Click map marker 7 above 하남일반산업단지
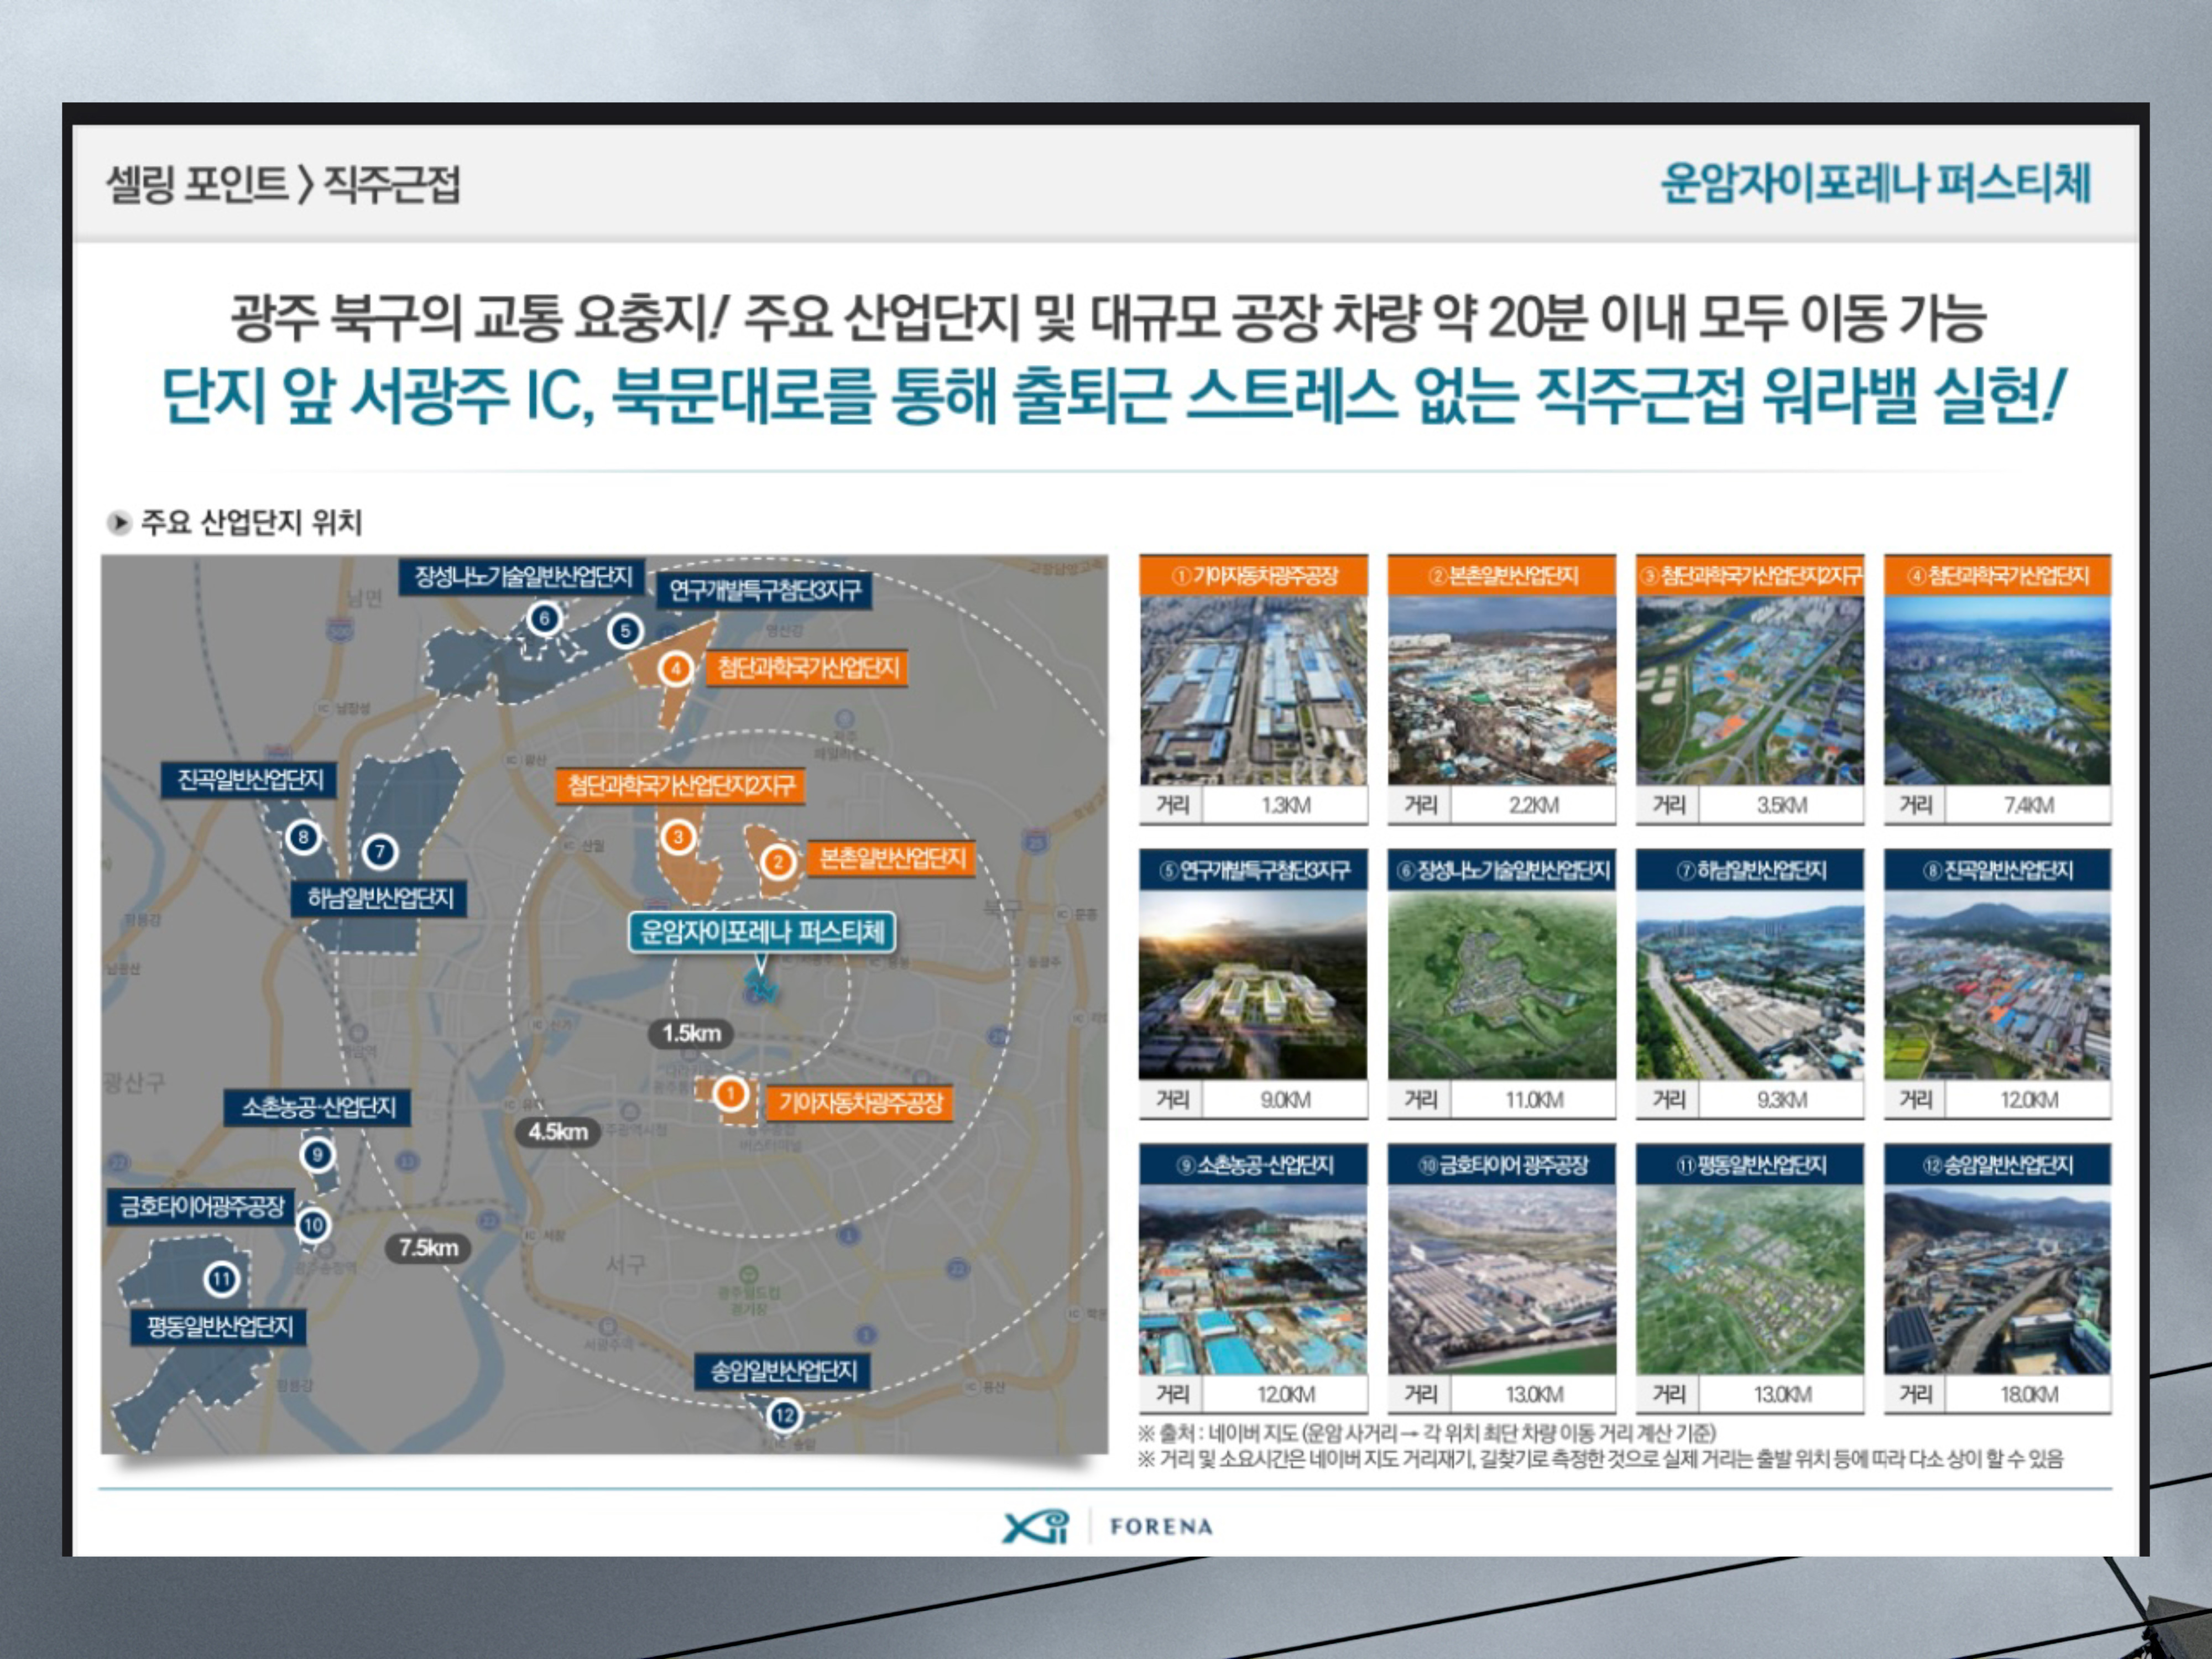 click(x=379, y=852)
